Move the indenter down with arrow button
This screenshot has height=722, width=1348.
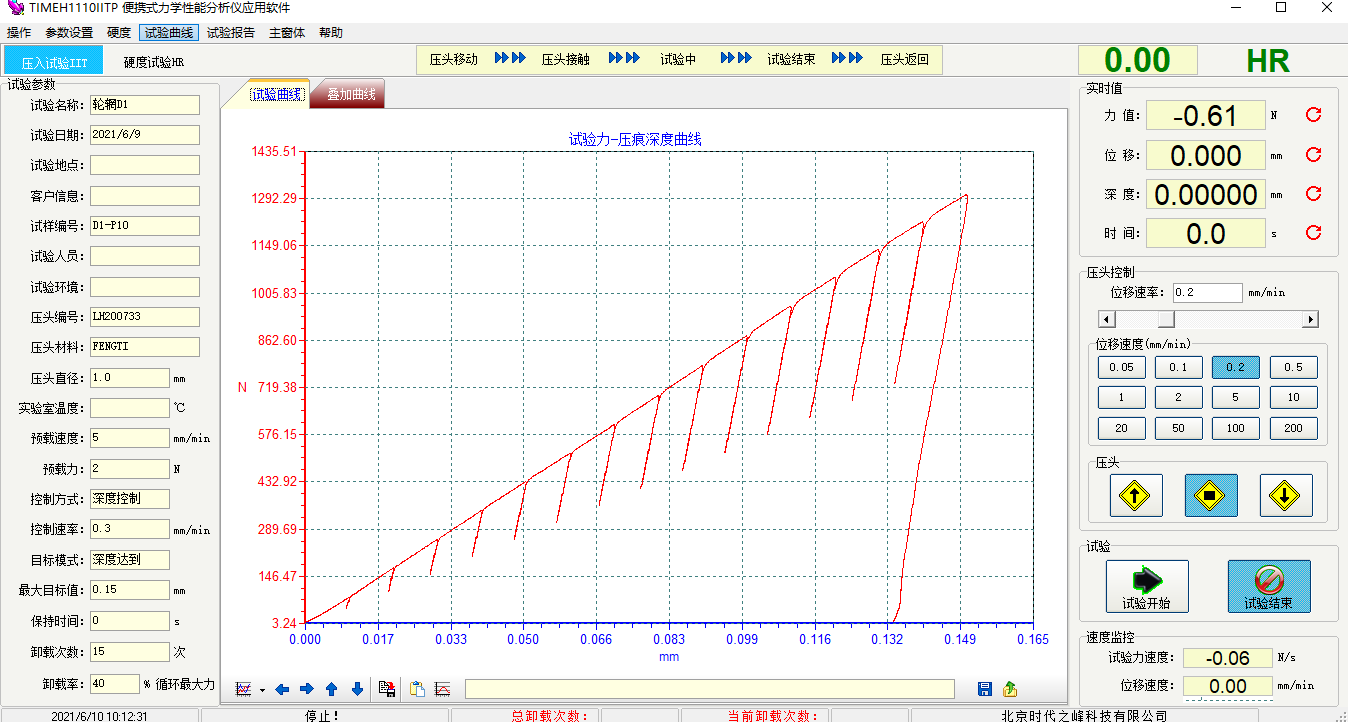click(1285, 495)
